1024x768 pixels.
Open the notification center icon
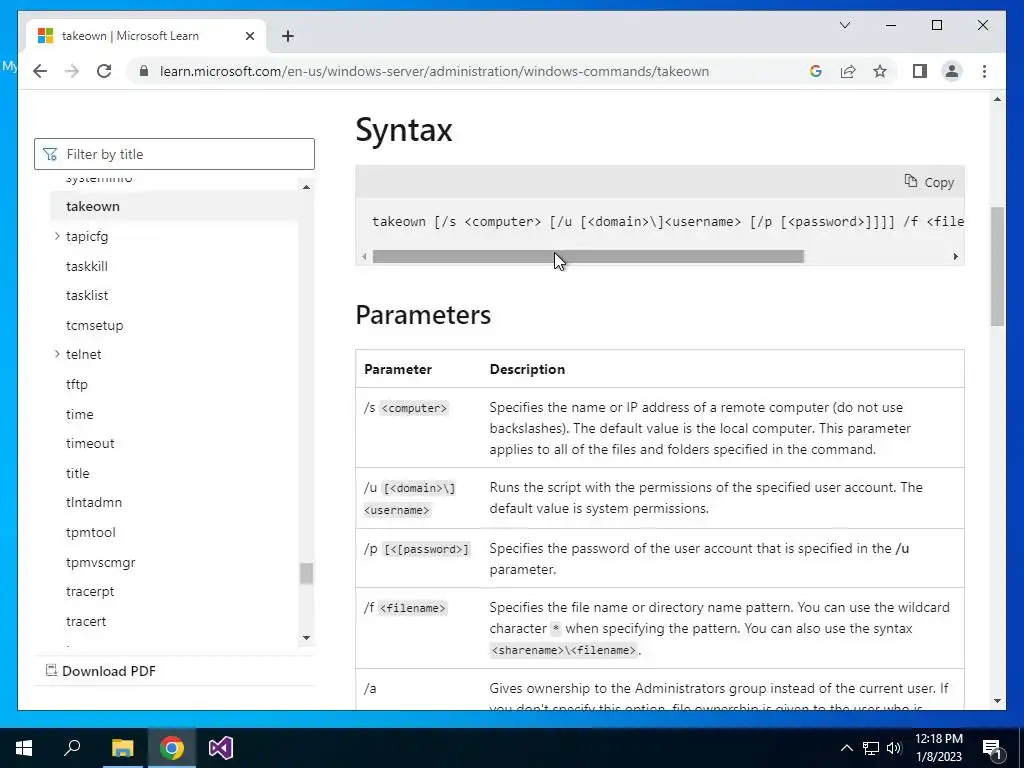(993, 748)
